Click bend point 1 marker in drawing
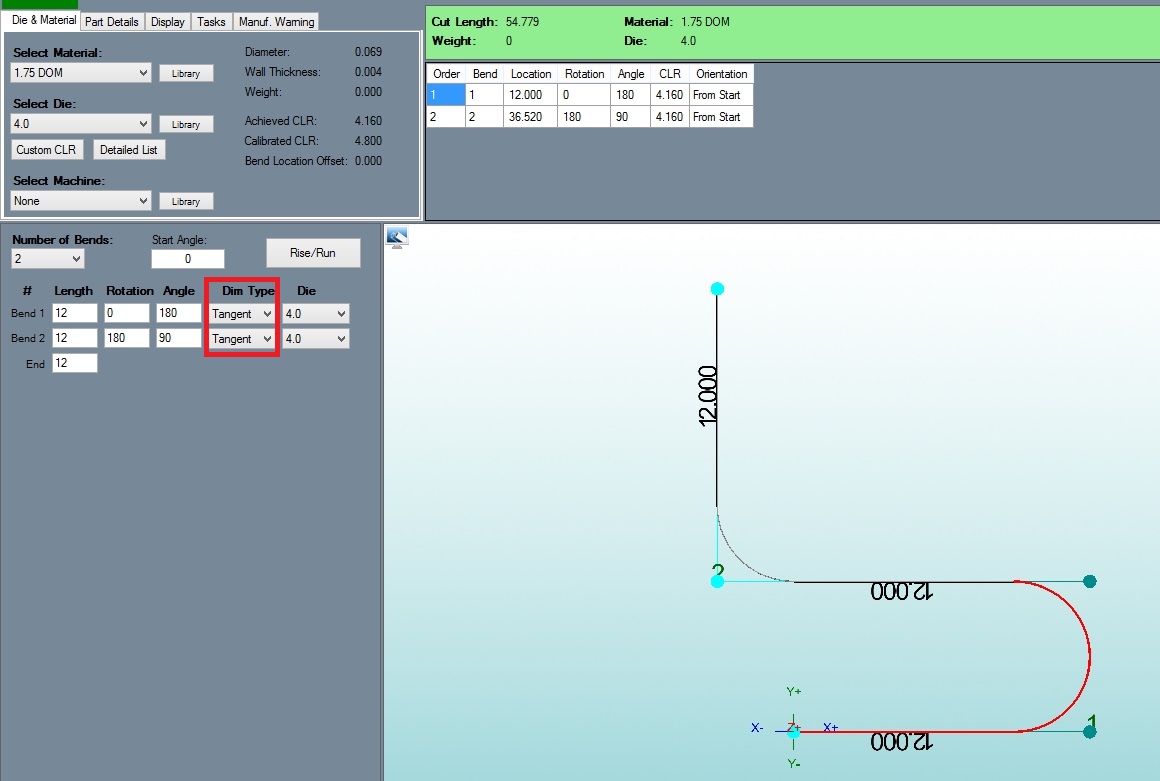This screenshot has width=1160, height=781. tap(1090, 731)
